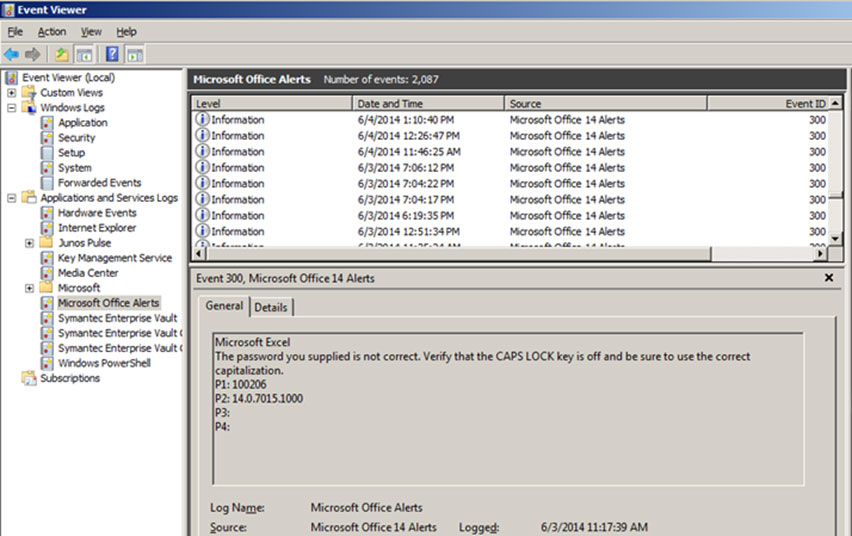Viewport: 852px width, 536px height.
Task: Select the event logged 6/3/2014 12:51:34 PM
Action: (x=511, y=231)
